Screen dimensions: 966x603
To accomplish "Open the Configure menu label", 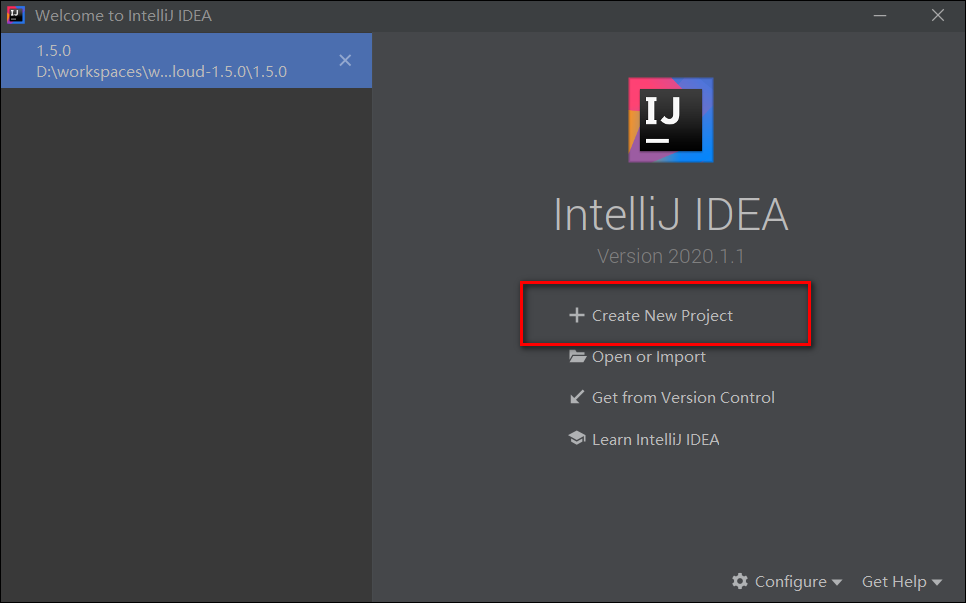I will [x=790, y=581].
